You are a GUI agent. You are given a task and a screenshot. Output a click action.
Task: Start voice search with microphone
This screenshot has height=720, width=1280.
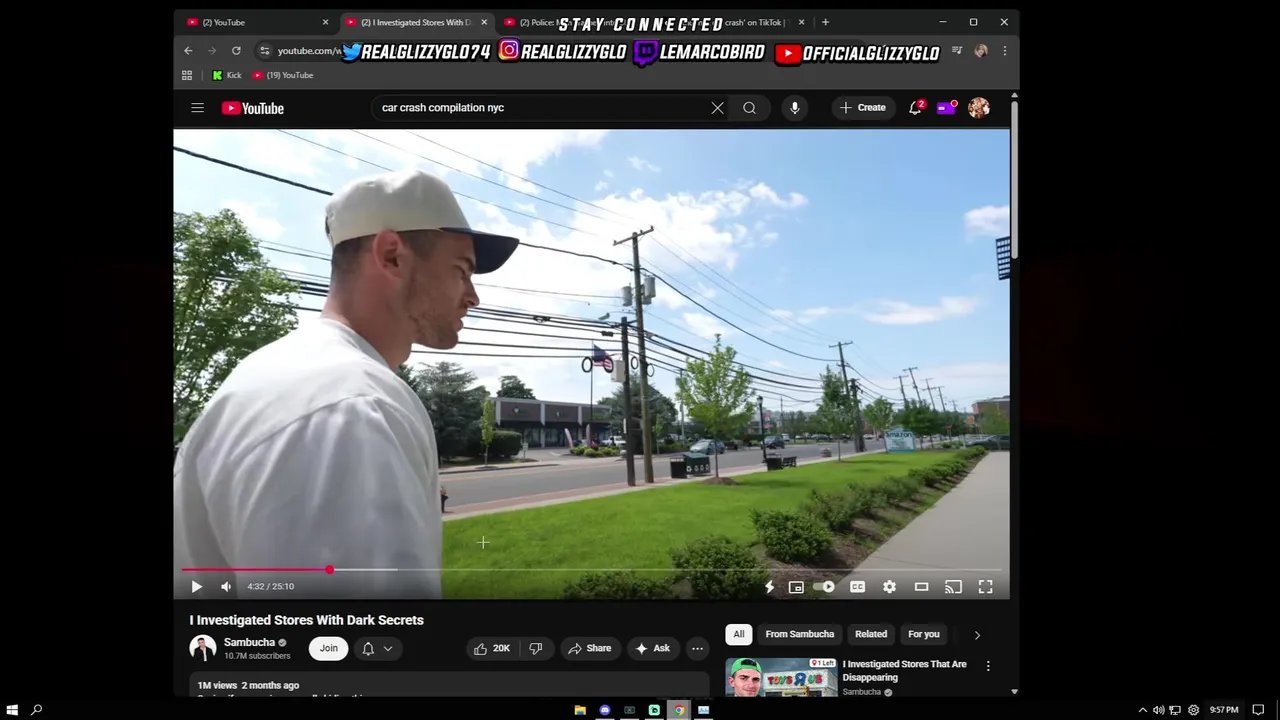click(795, 108)
